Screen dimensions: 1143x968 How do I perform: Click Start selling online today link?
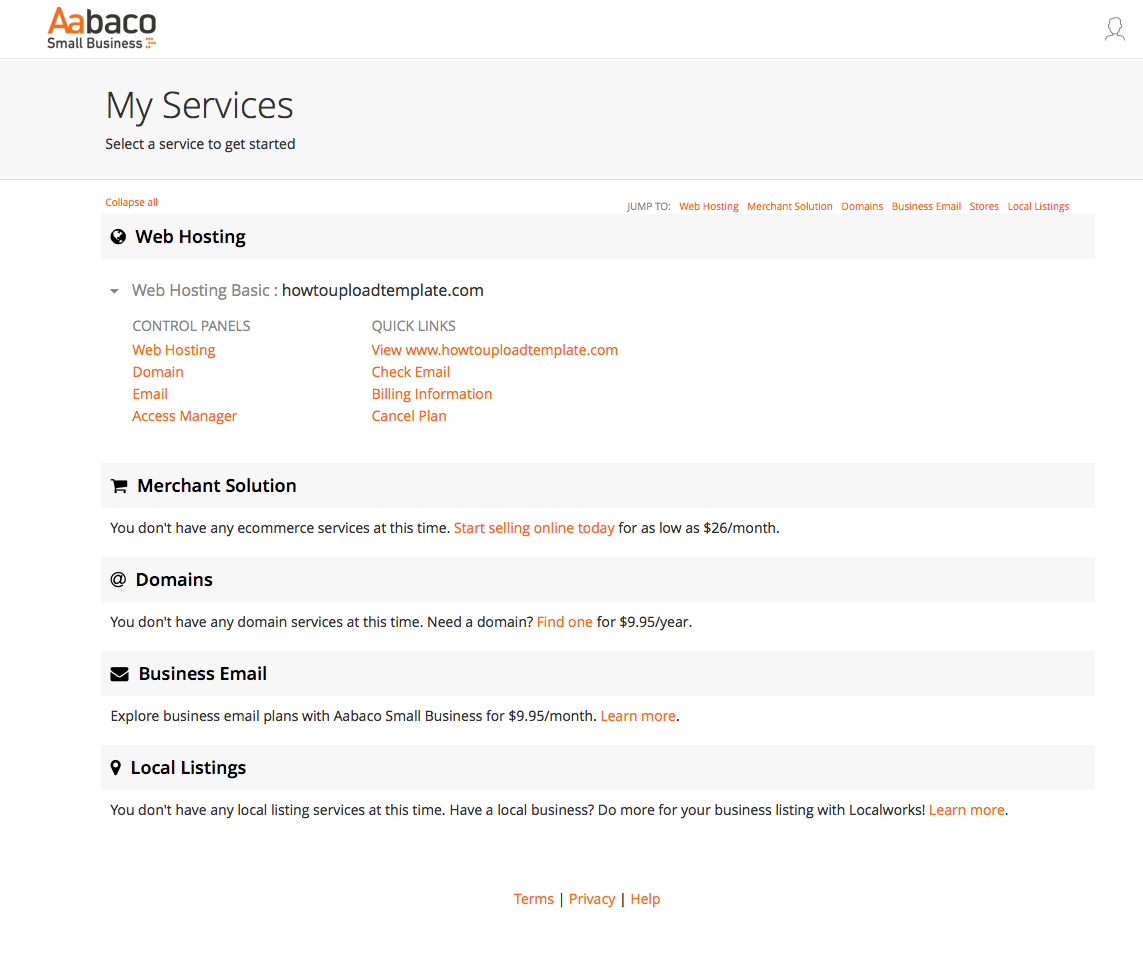click(534, 528)
